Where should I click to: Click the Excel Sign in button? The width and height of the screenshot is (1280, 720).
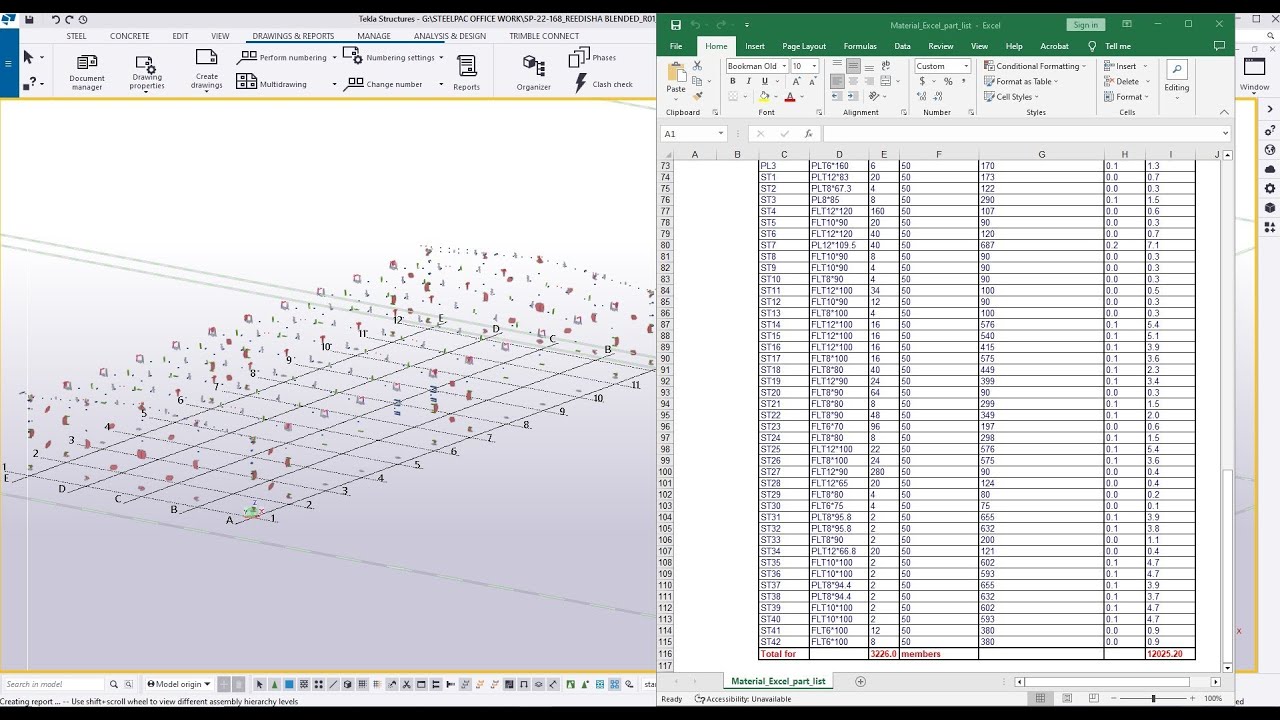pyautogui.click(x=1086, y=24)
